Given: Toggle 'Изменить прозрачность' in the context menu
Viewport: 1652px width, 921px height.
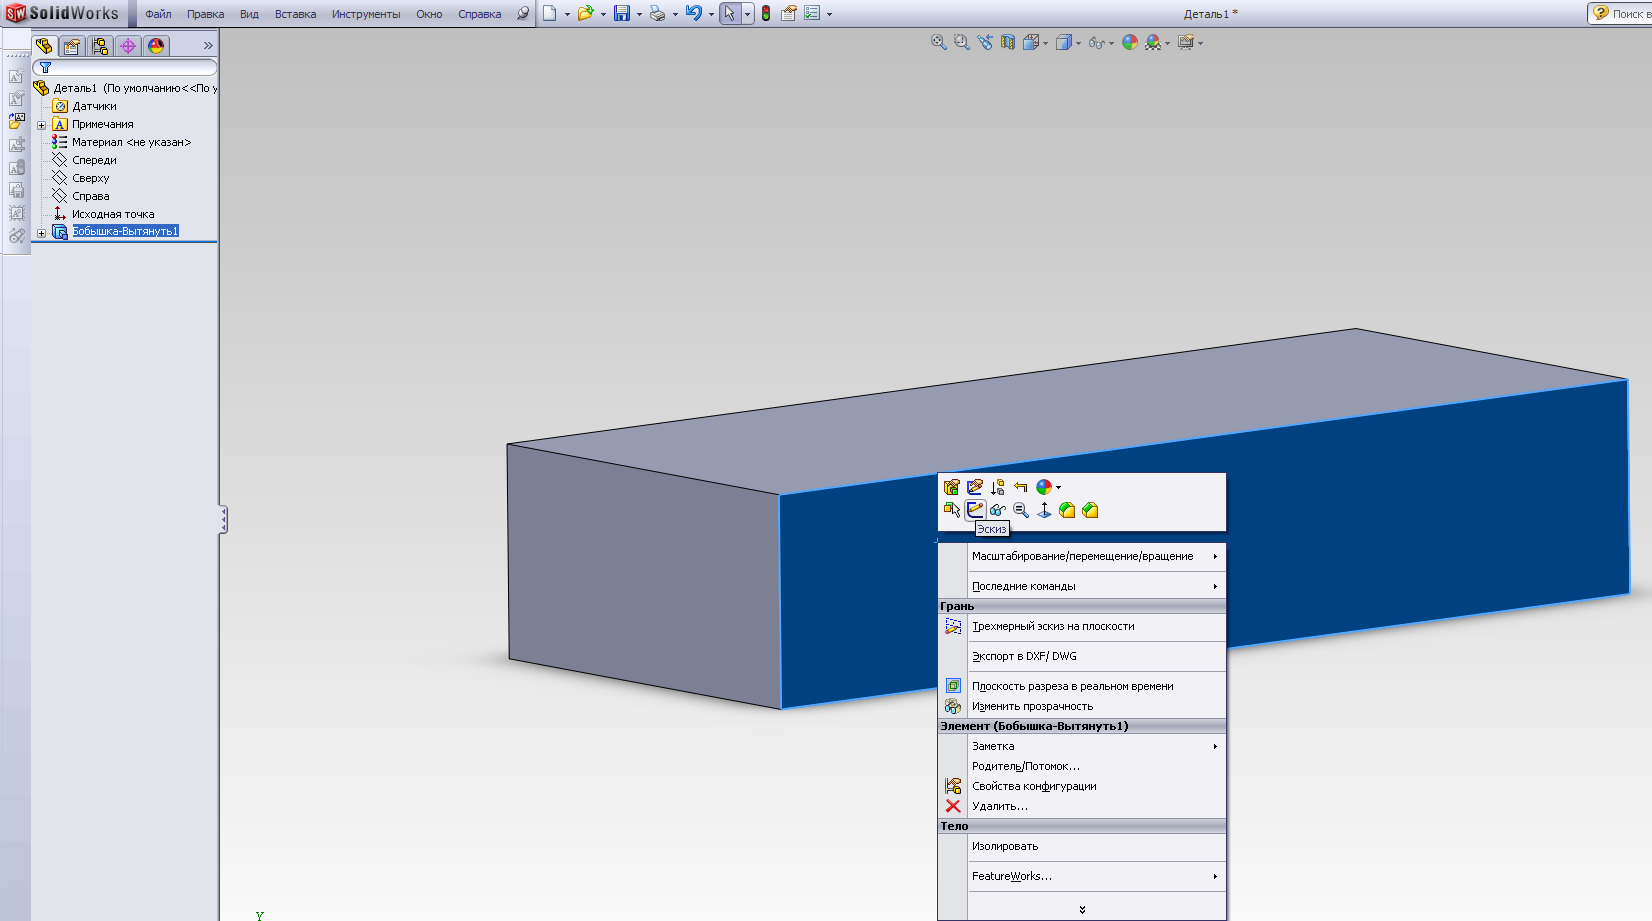Looking at the screenshot, I should point(1032,706).
